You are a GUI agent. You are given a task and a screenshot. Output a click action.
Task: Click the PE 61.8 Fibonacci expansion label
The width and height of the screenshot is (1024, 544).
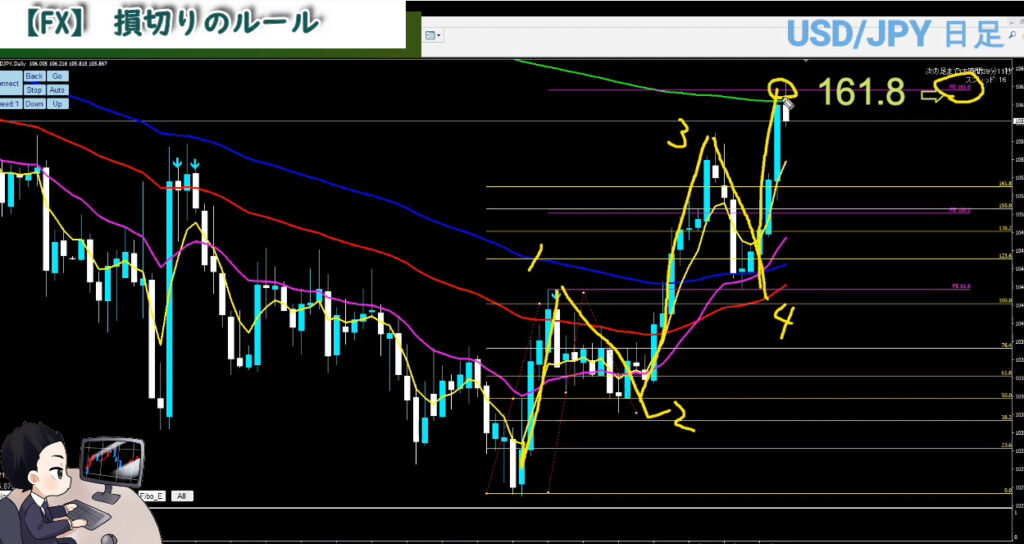961,287
